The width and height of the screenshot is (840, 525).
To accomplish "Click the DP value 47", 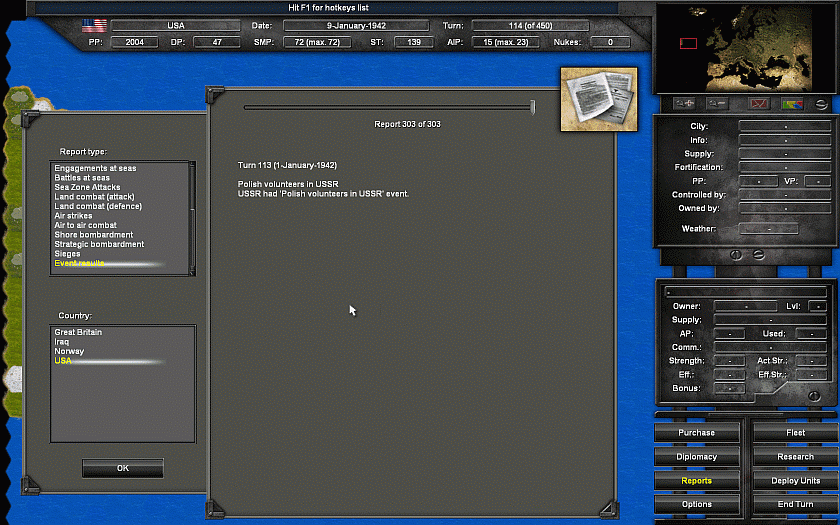I will [x=217, y=42].
